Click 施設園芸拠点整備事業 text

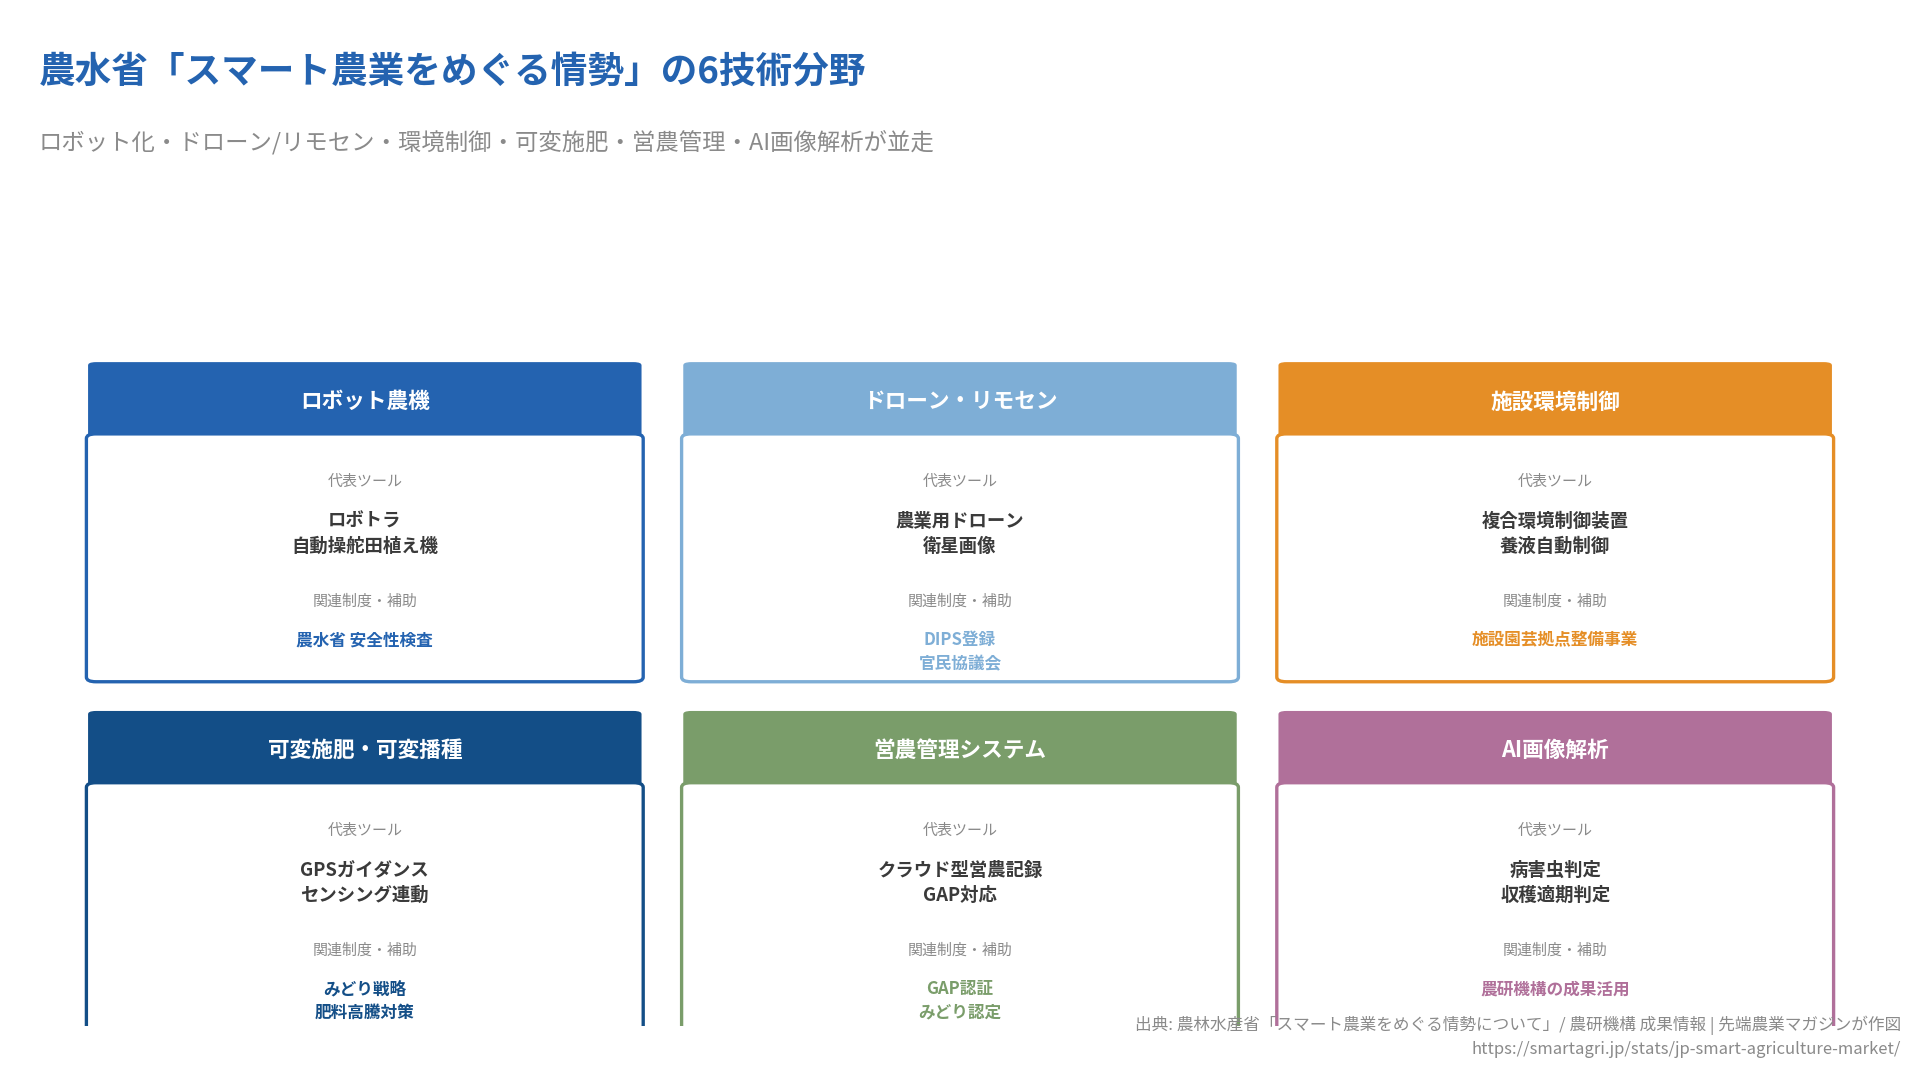[x=1555, y=639]
